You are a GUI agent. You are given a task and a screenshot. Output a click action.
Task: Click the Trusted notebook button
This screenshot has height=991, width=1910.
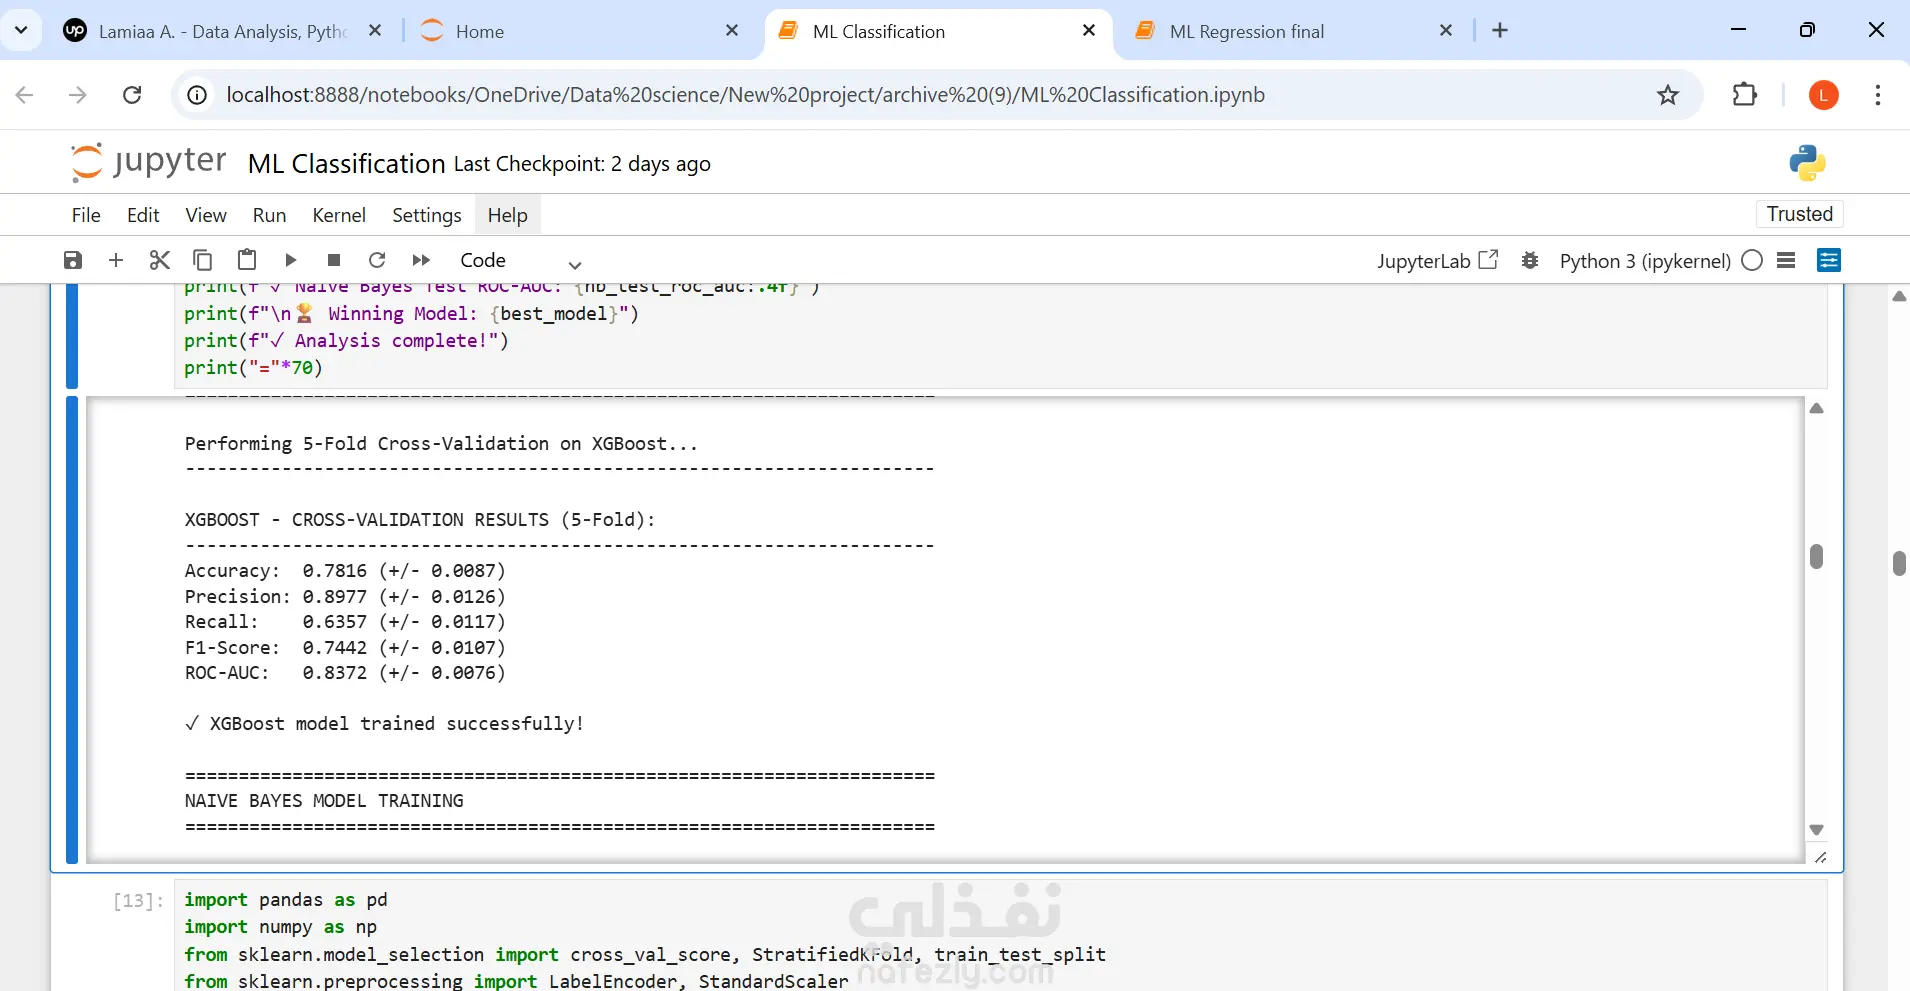1799,214
